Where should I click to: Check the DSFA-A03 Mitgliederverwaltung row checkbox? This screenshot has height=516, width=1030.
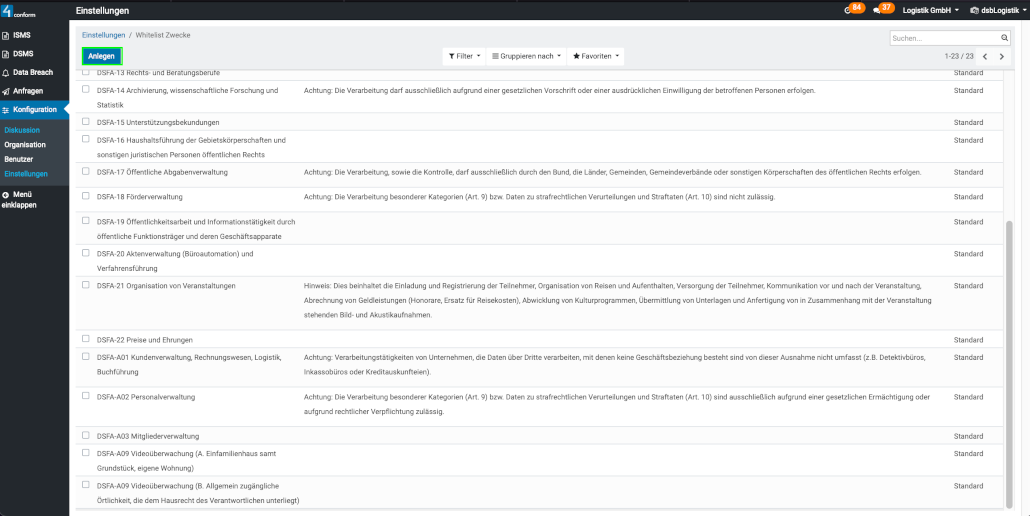tap(86, 435)
